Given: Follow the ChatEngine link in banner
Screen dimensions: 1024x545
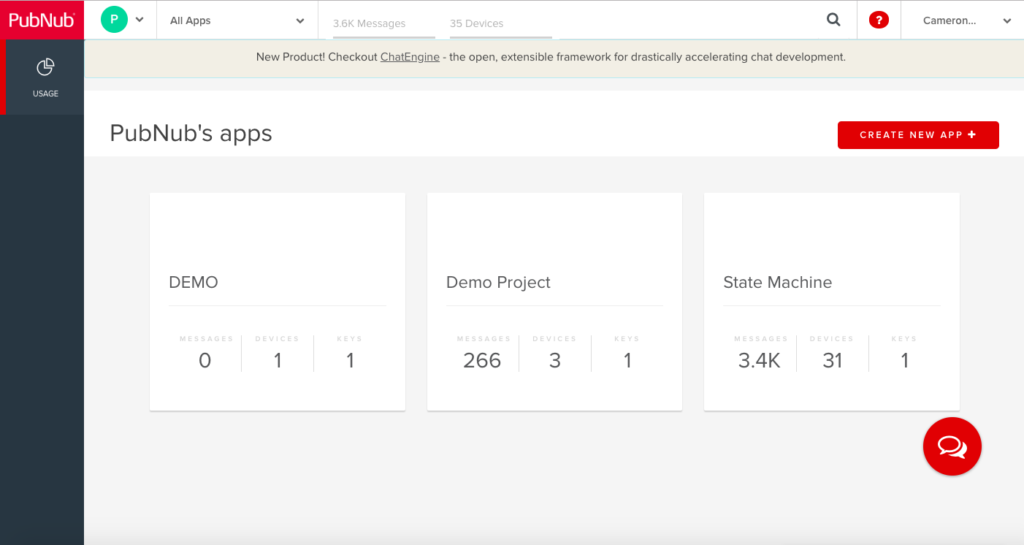Looking at the screenshot, I should tap(409, 57).
